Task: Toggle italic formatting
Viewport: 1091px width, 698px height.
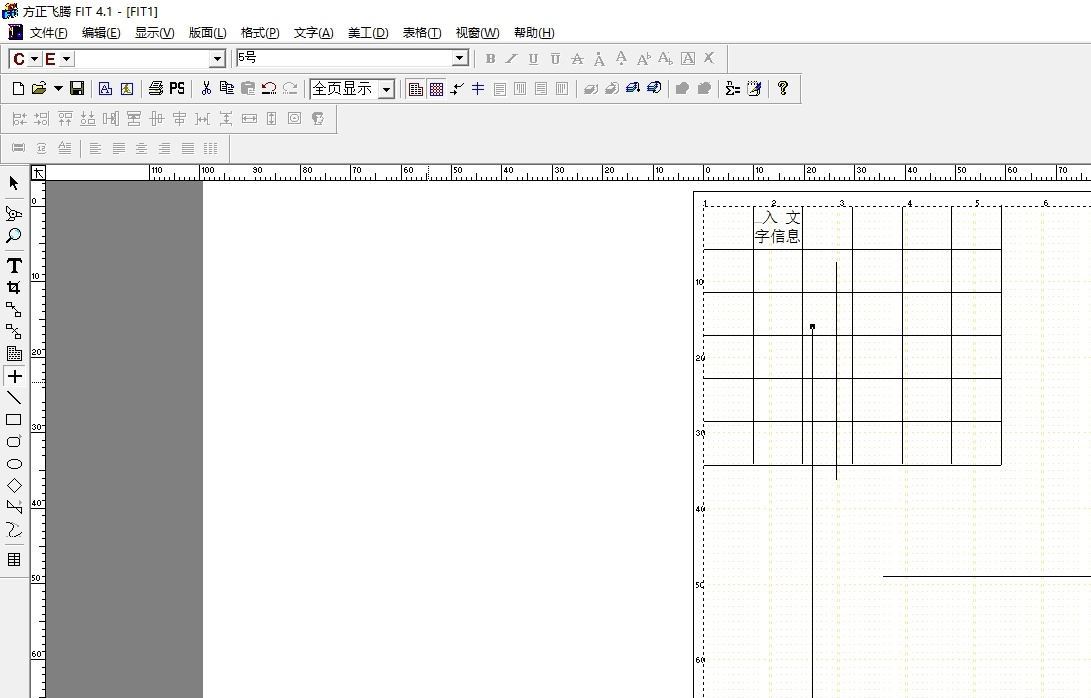Action: [x=511, y=59]
